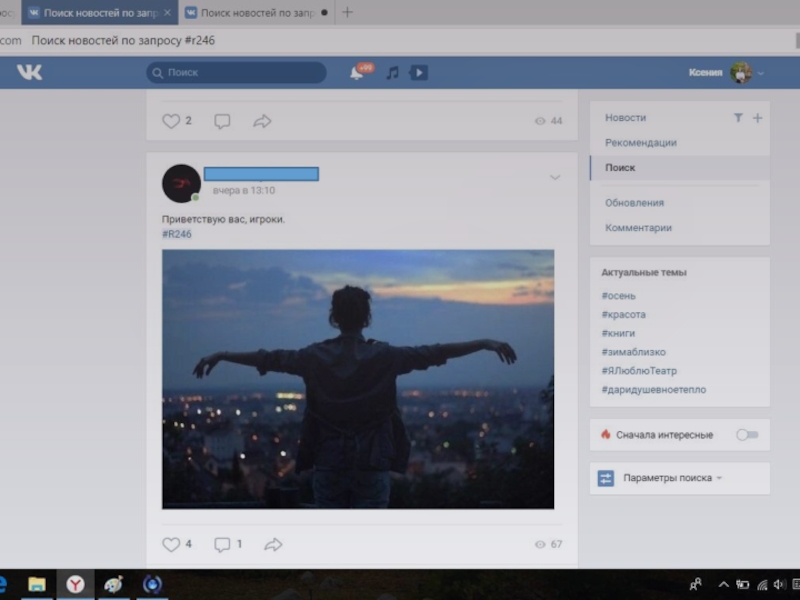Click the VK logo in header

(29, 72)
